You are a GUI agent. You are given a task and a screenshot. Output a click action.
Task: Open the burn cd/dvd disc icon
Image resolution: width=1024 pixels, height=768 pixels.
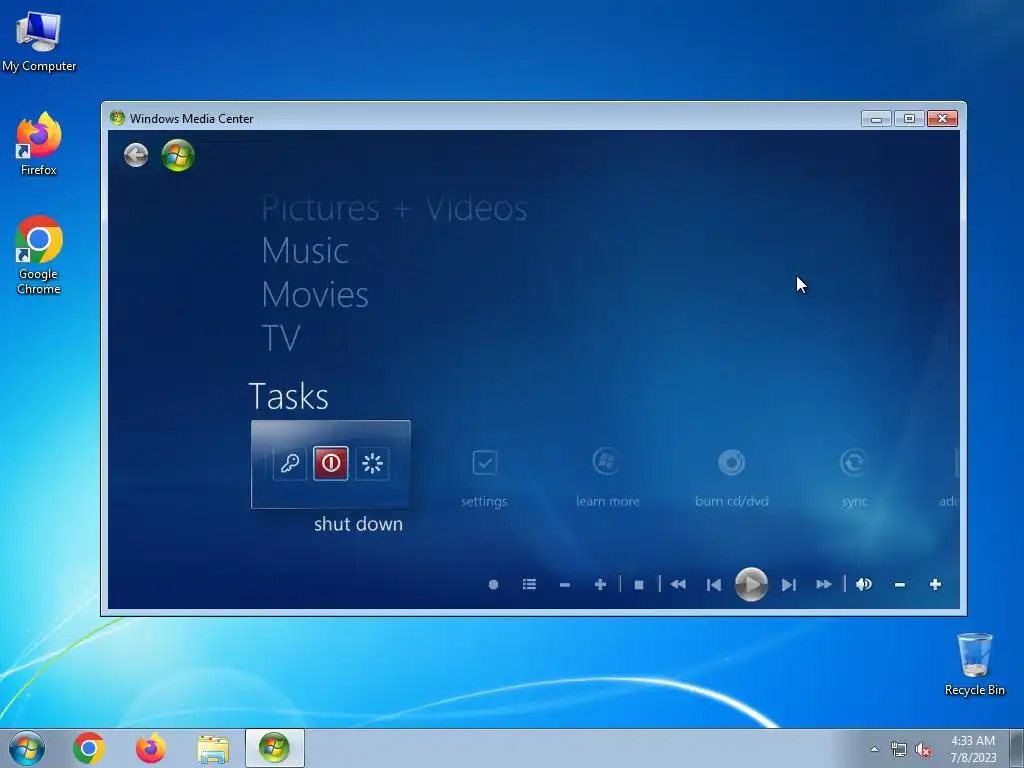point(731,462)
